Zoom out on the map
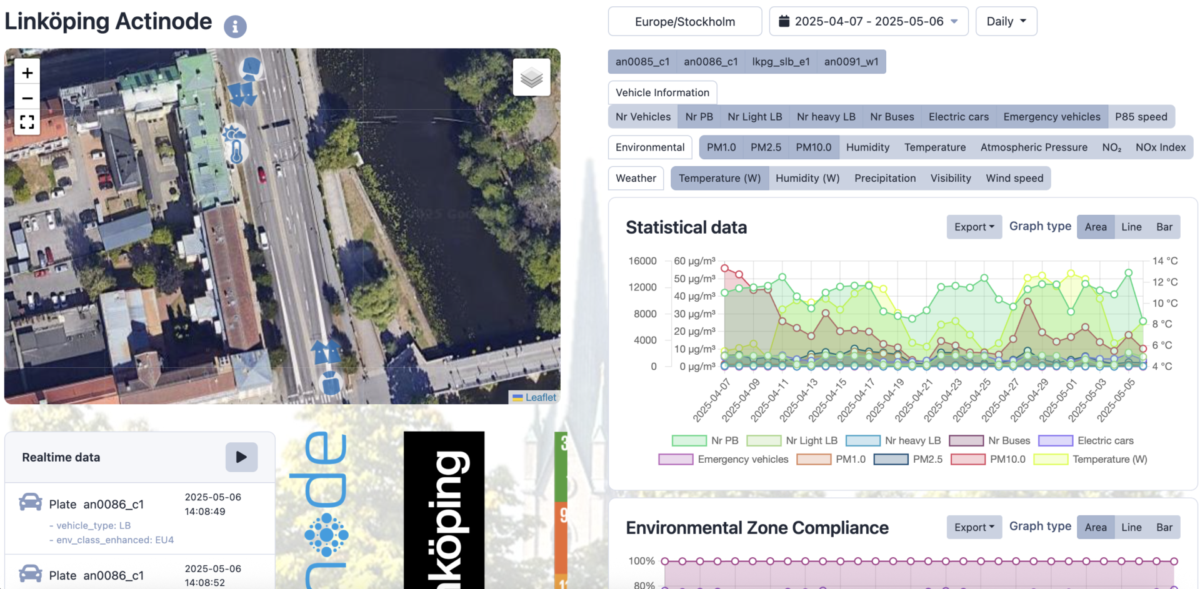 [27, 98]
